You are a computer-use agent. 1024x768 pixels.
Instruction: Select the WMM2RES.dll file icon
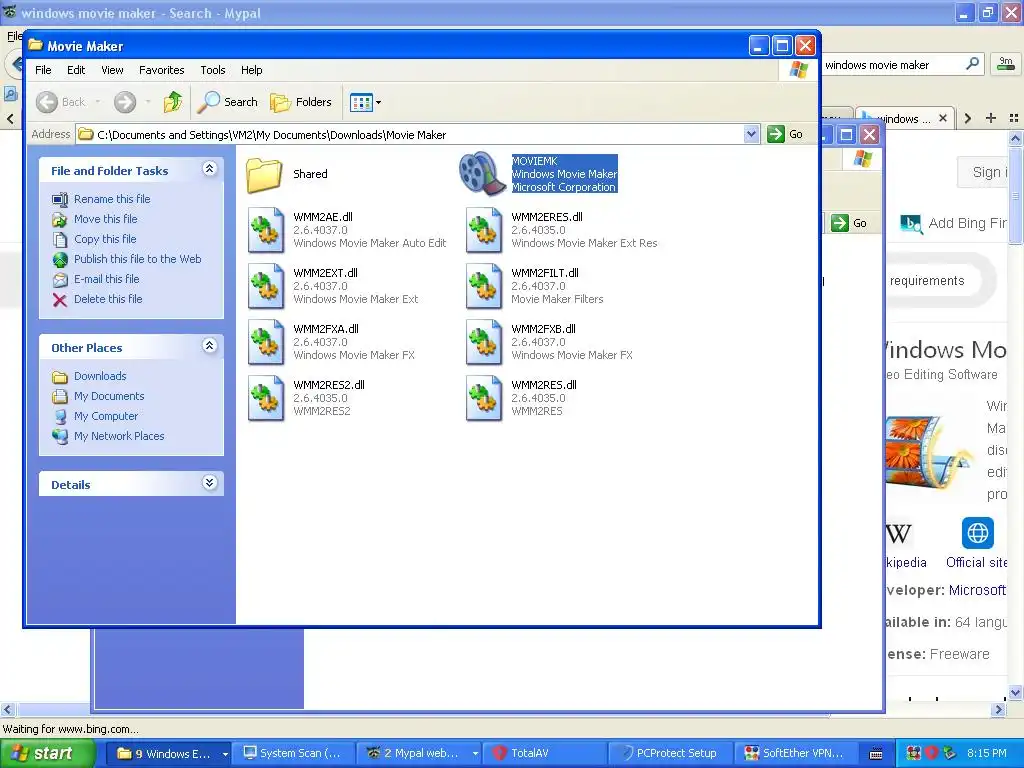coord(484,398)
